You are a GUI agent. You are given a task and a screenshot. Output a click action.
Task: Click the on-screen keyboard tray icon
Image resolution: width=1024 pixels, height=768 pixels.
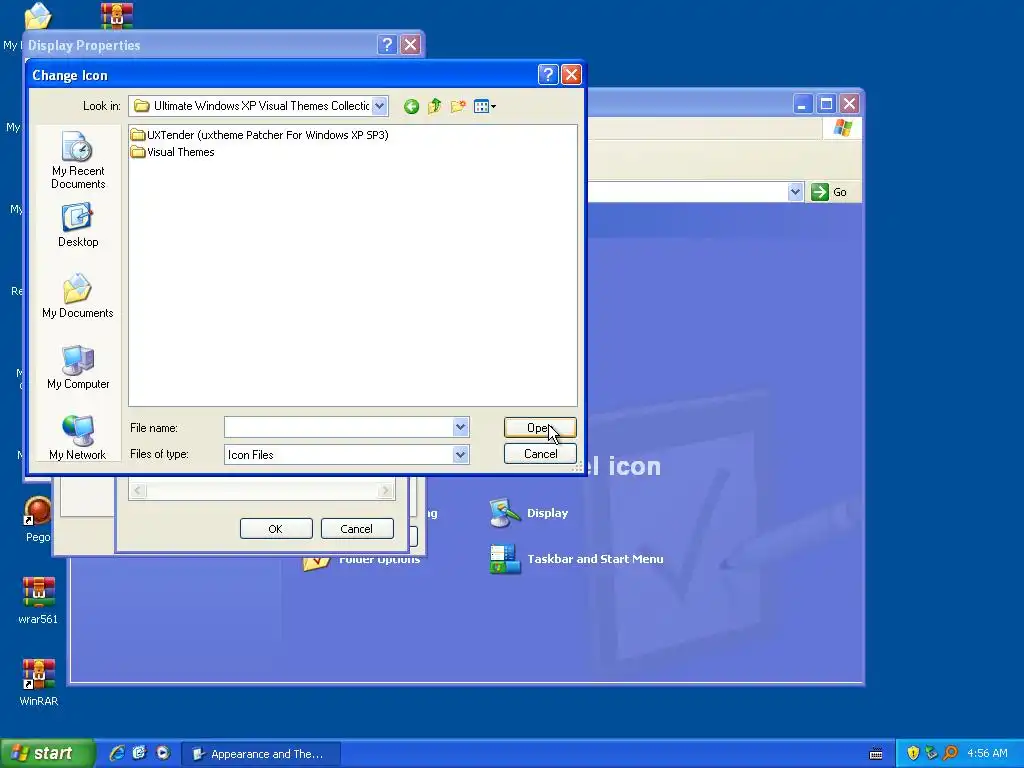[x=876, y=754]
